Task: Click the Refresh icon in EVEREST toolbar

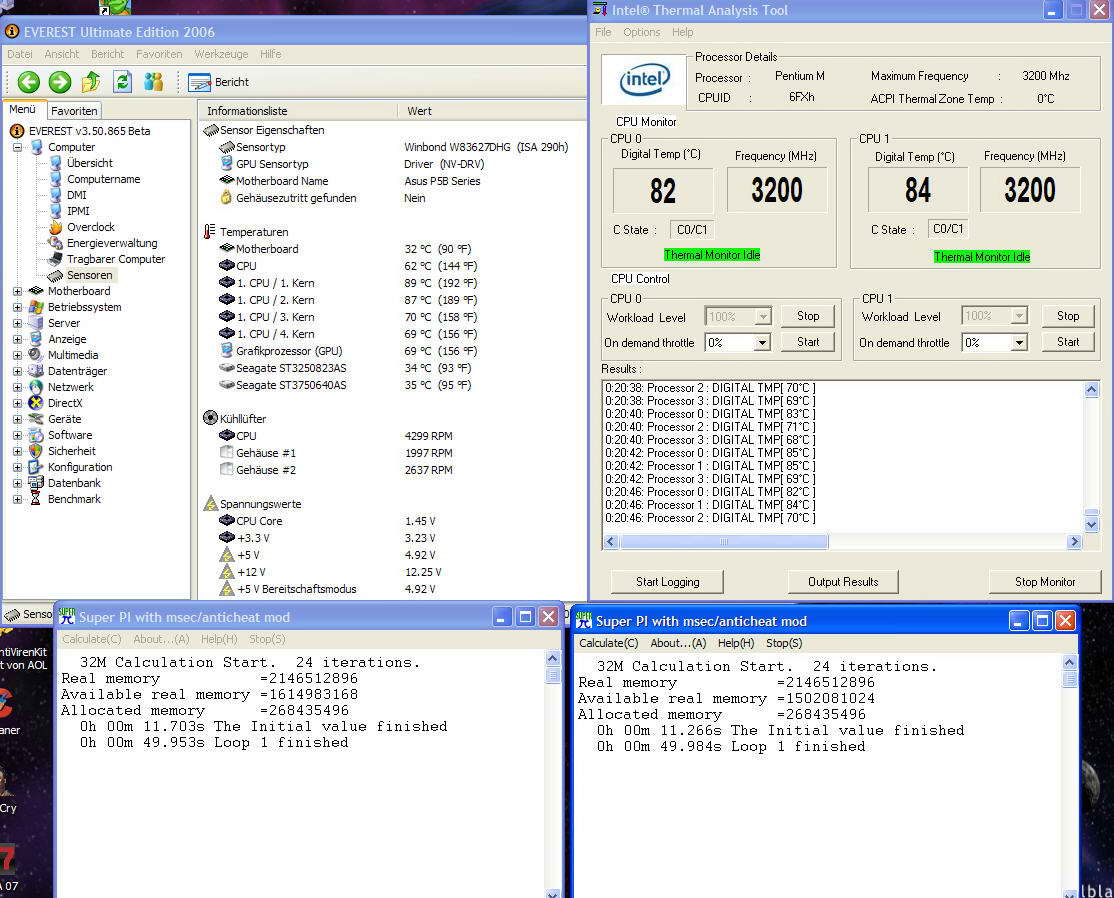Action: (122, 82)
